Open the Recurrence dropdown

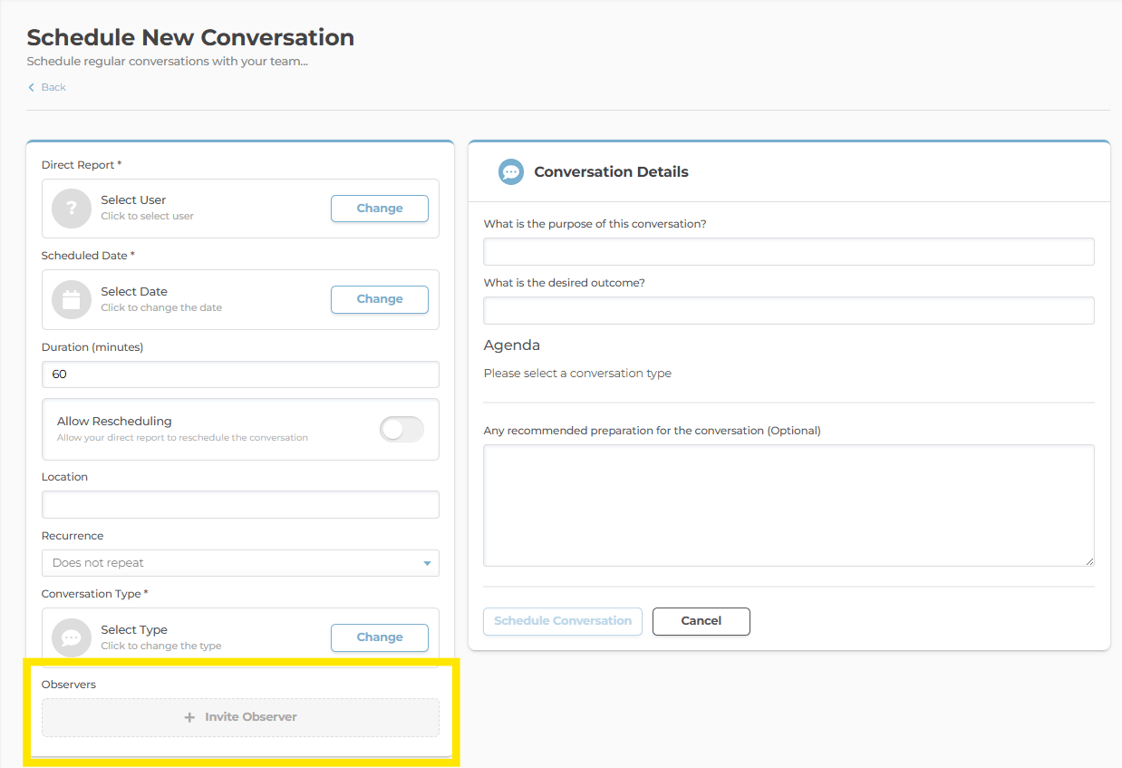click(240, 563)
